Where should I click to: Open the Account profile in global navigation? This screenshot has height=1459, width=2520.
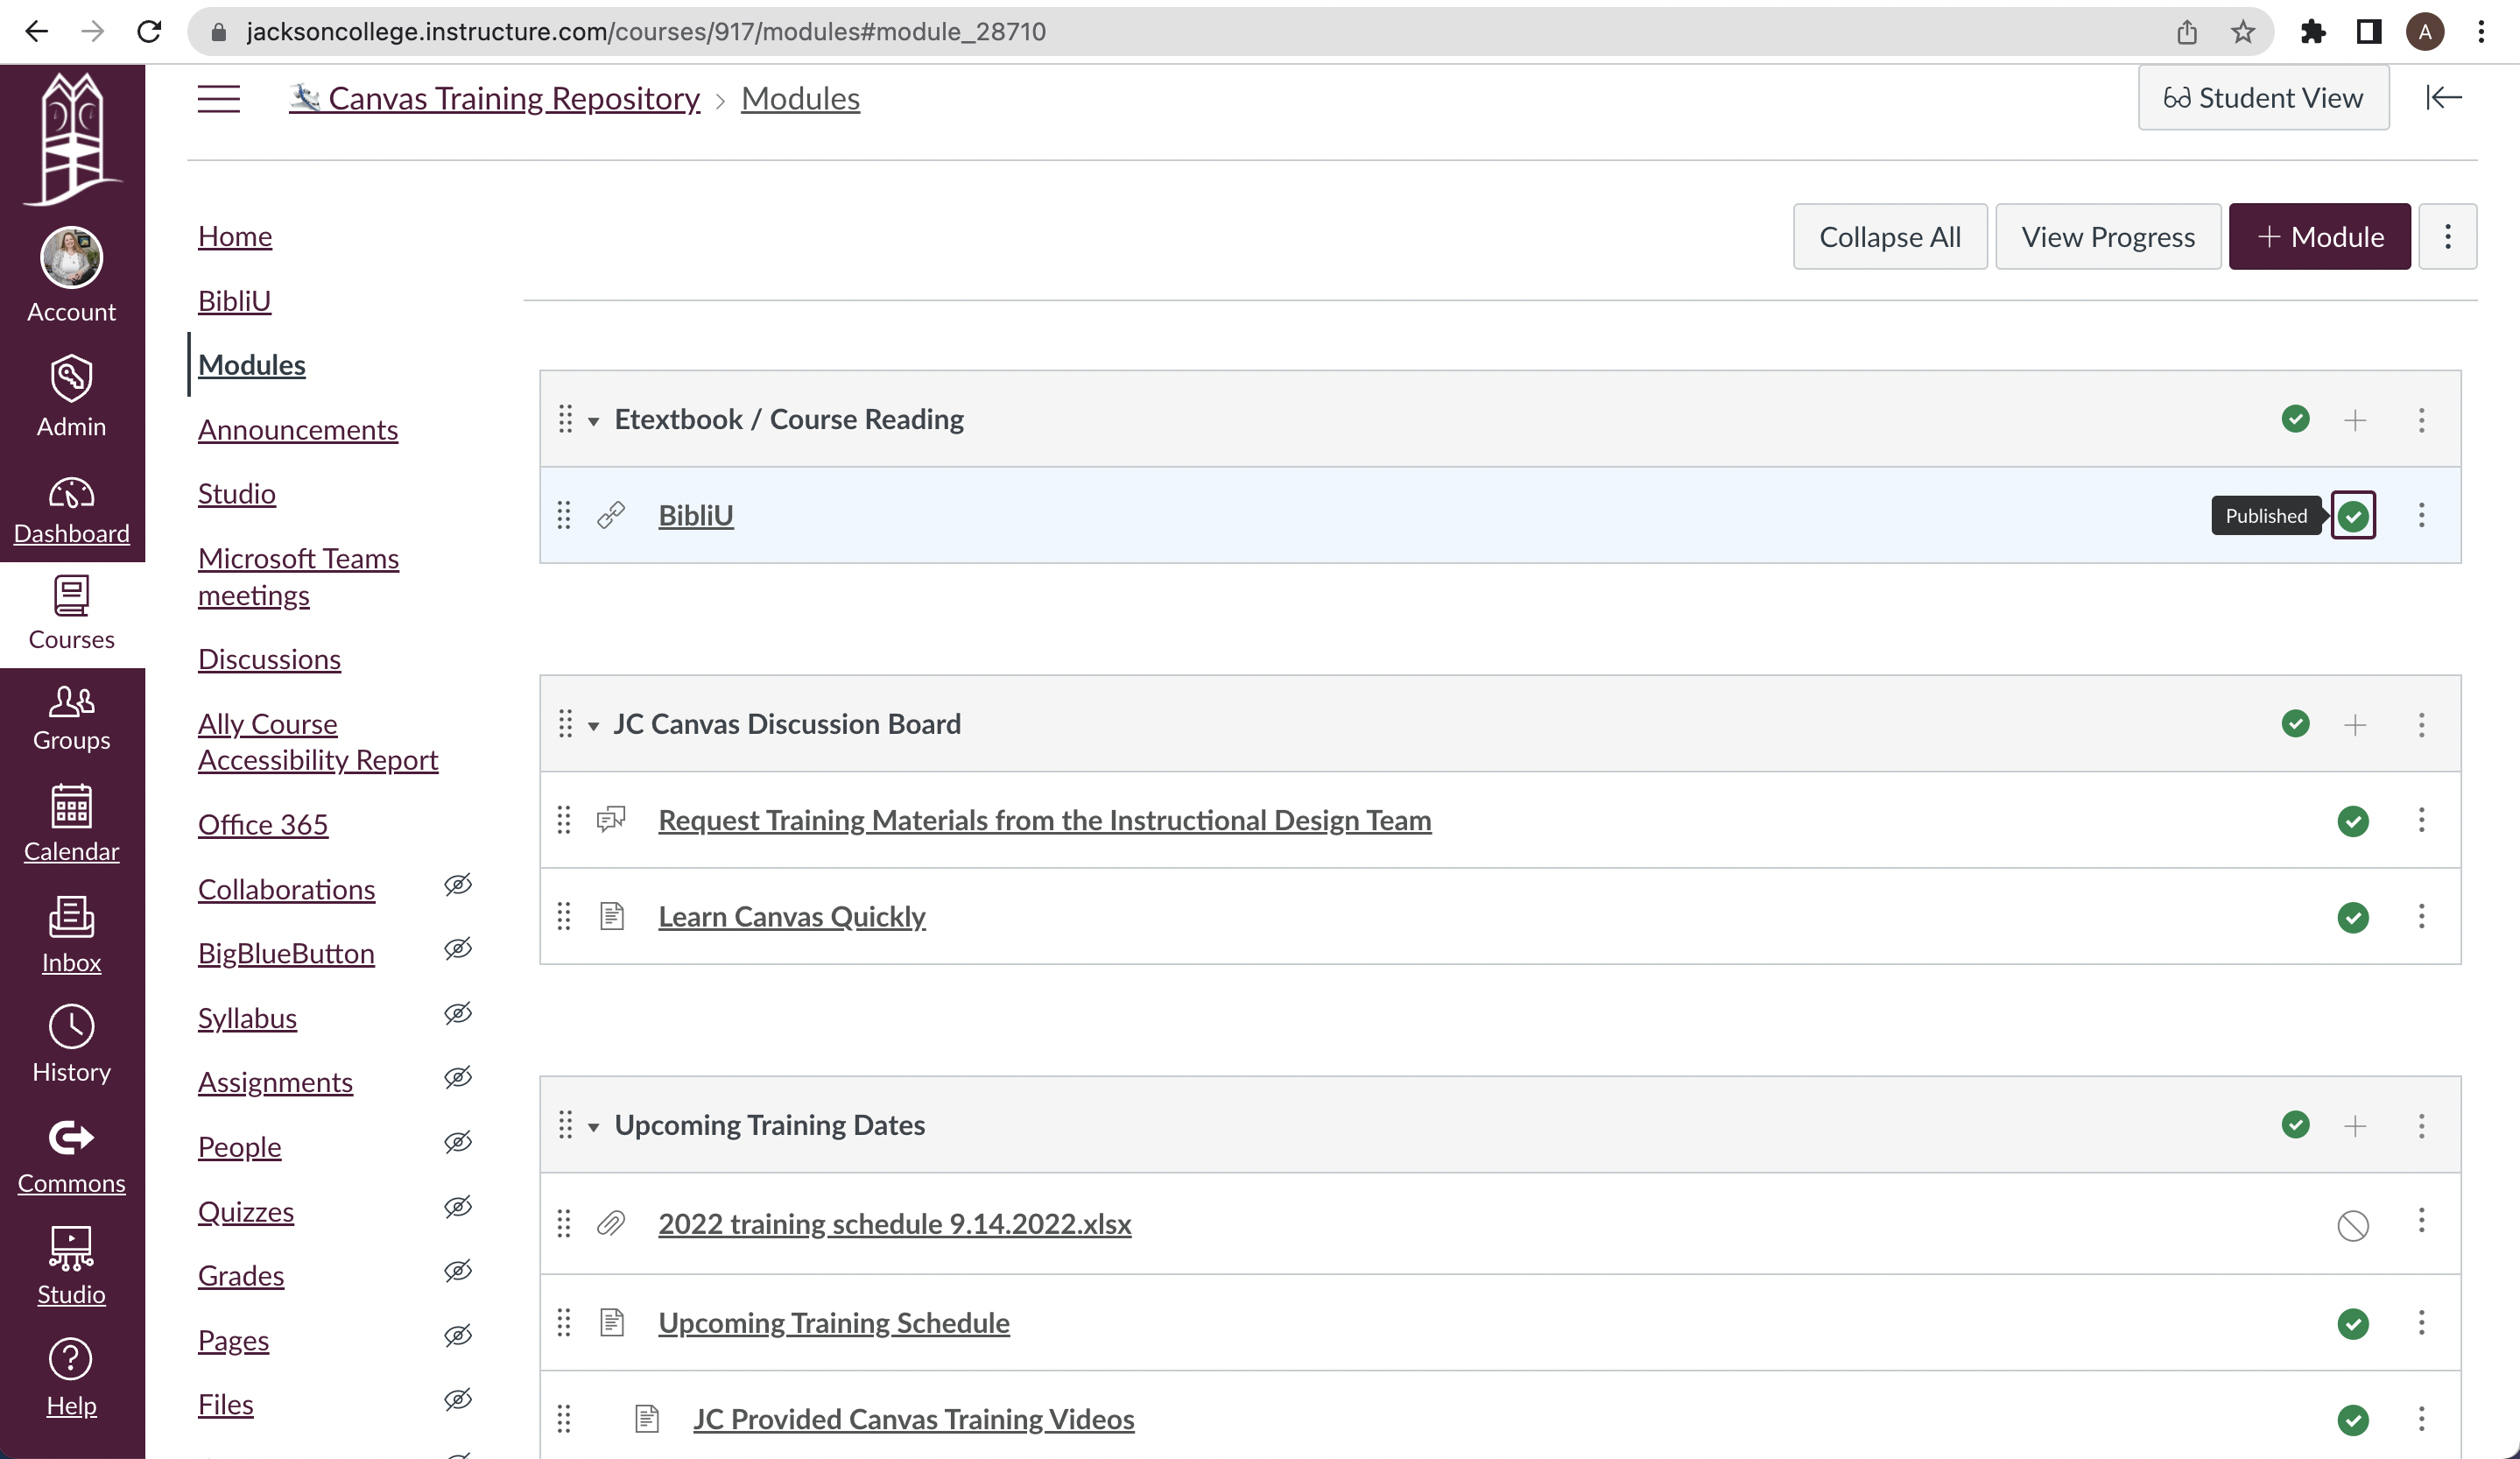tap(71, 274)
